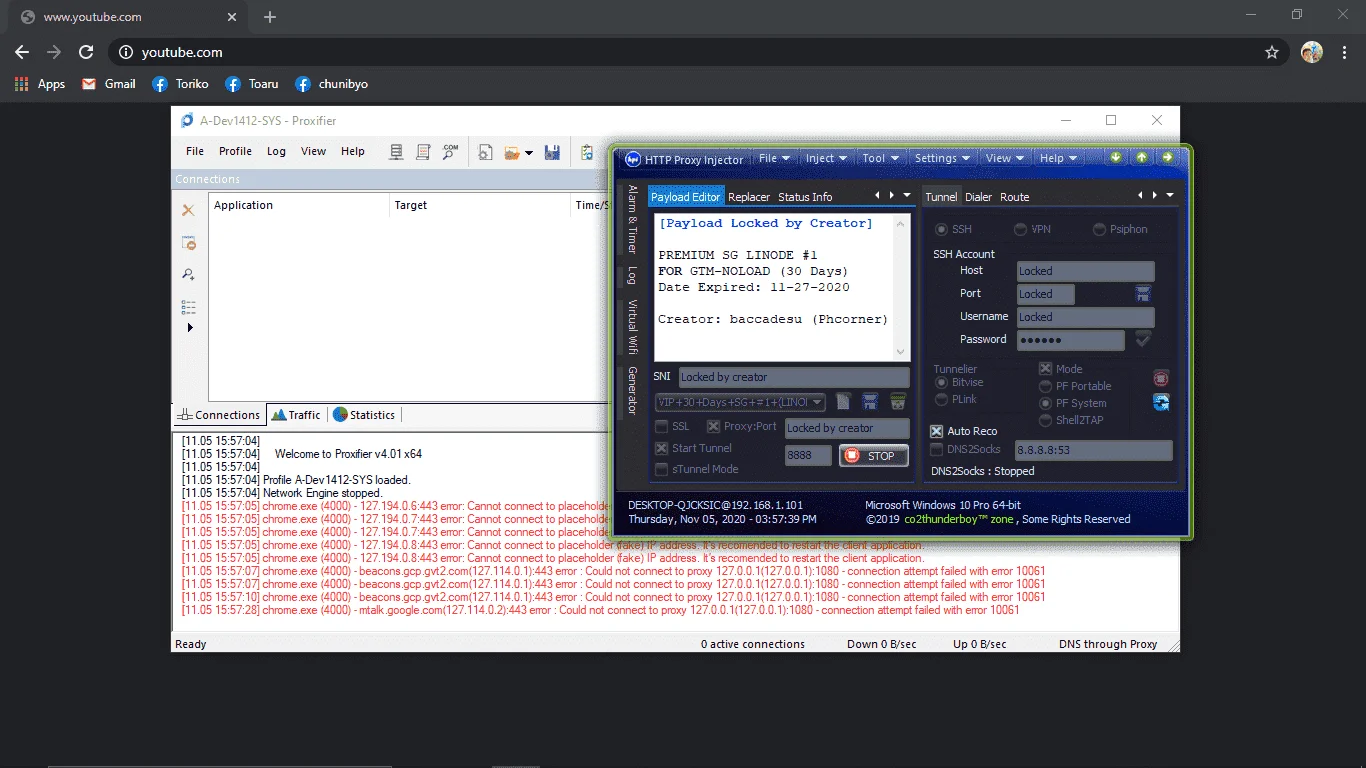This screenshot has width=1366, height=768.
Task: Enable the sTunnel Mode checkbox
Action: [x=661, y=470]
